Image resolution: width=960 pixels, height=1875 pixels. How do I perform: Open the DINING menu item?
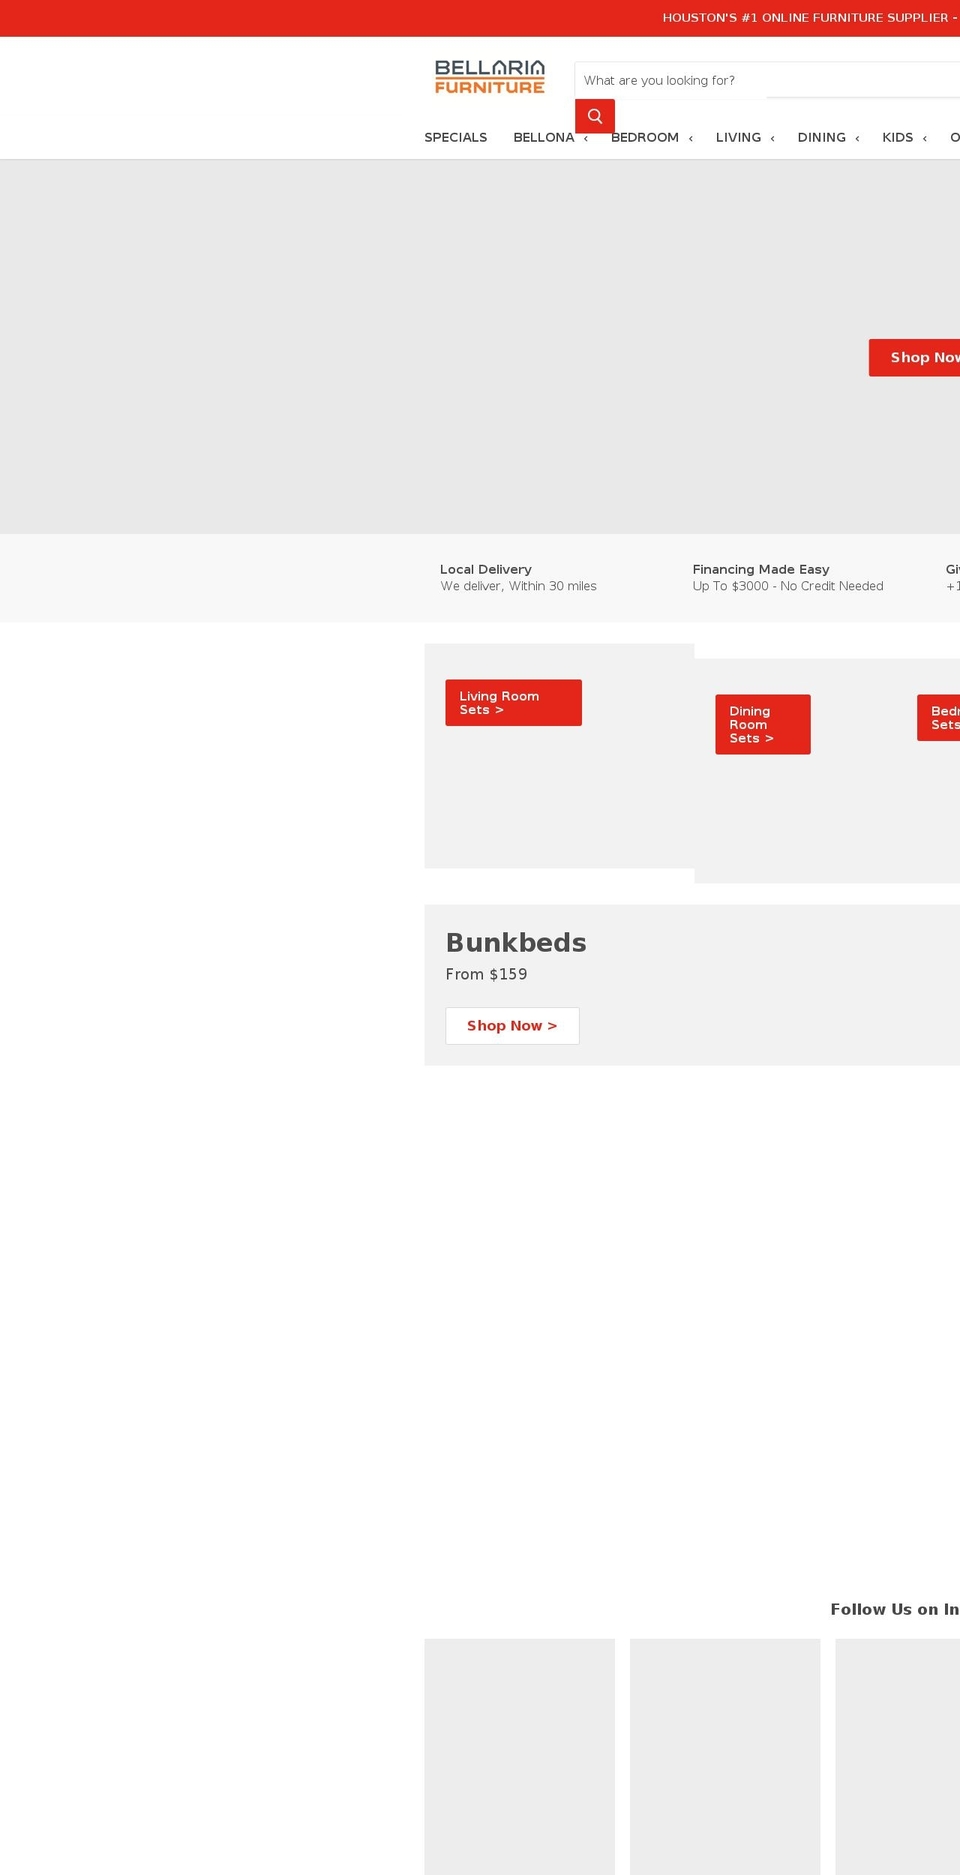point(821,138)
